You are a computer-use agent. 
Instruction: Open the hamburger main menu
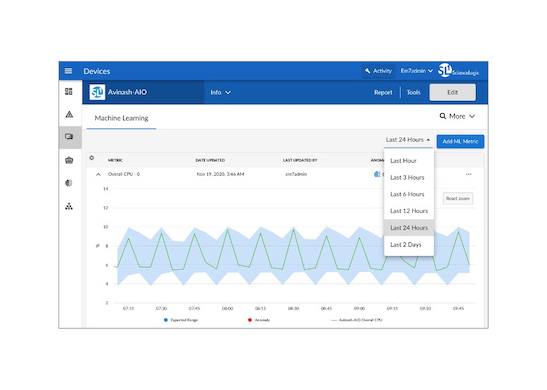[x=68, y=71]
